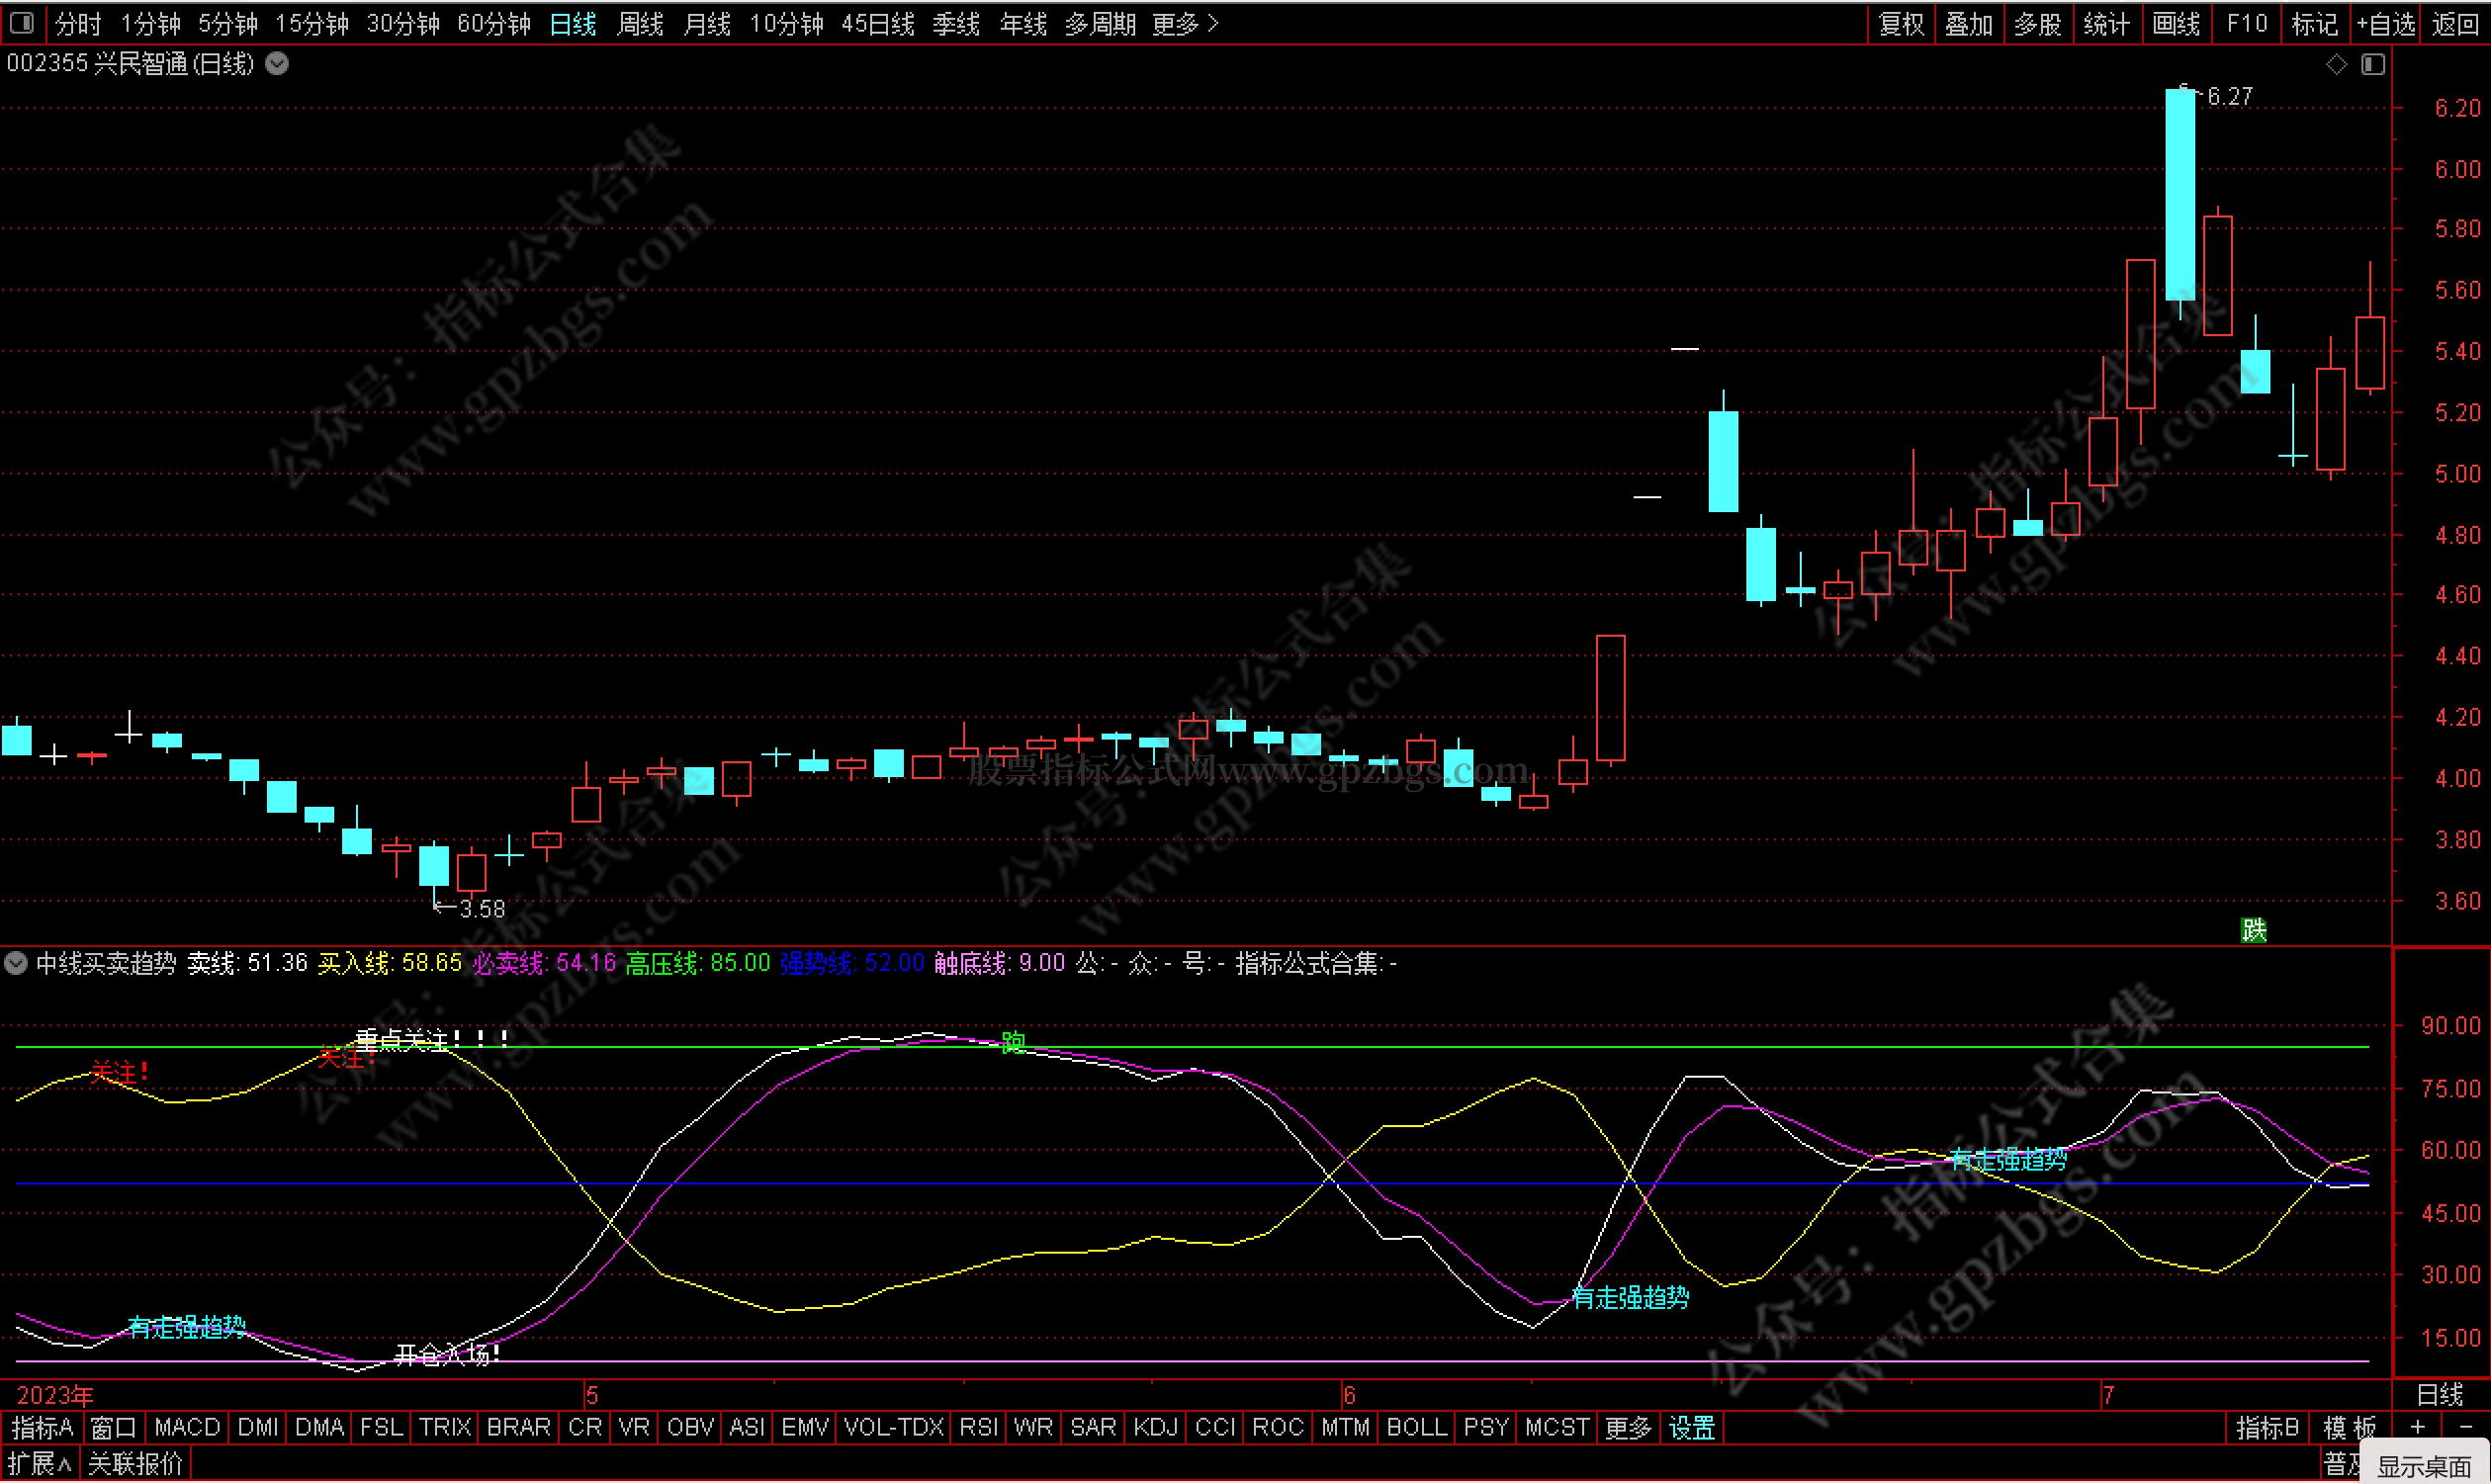Apply the KDJ indicator
Image resolution: width=2491 pixels, height=1484 pixels.
[x=1155, y=1428]
